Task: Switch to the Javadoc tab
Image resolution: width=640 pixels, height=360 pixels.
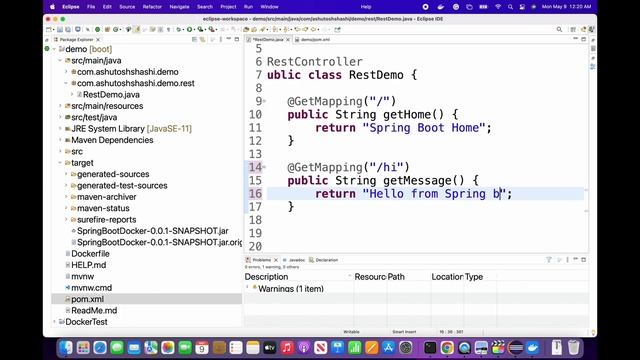Action: pyautogui.click(x=294, y=260)
